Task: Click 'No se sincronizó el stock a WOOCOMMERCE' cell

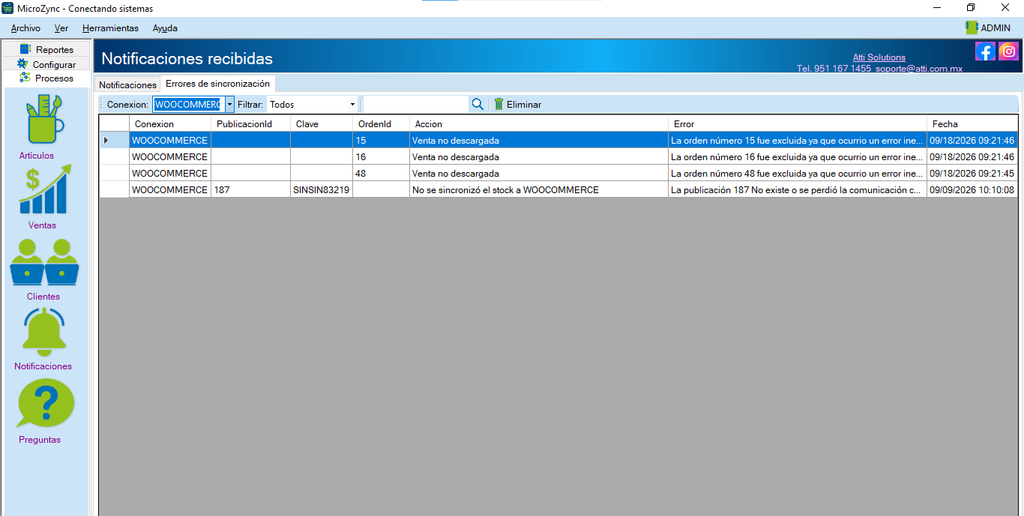Action: click(x=539, y=189)
